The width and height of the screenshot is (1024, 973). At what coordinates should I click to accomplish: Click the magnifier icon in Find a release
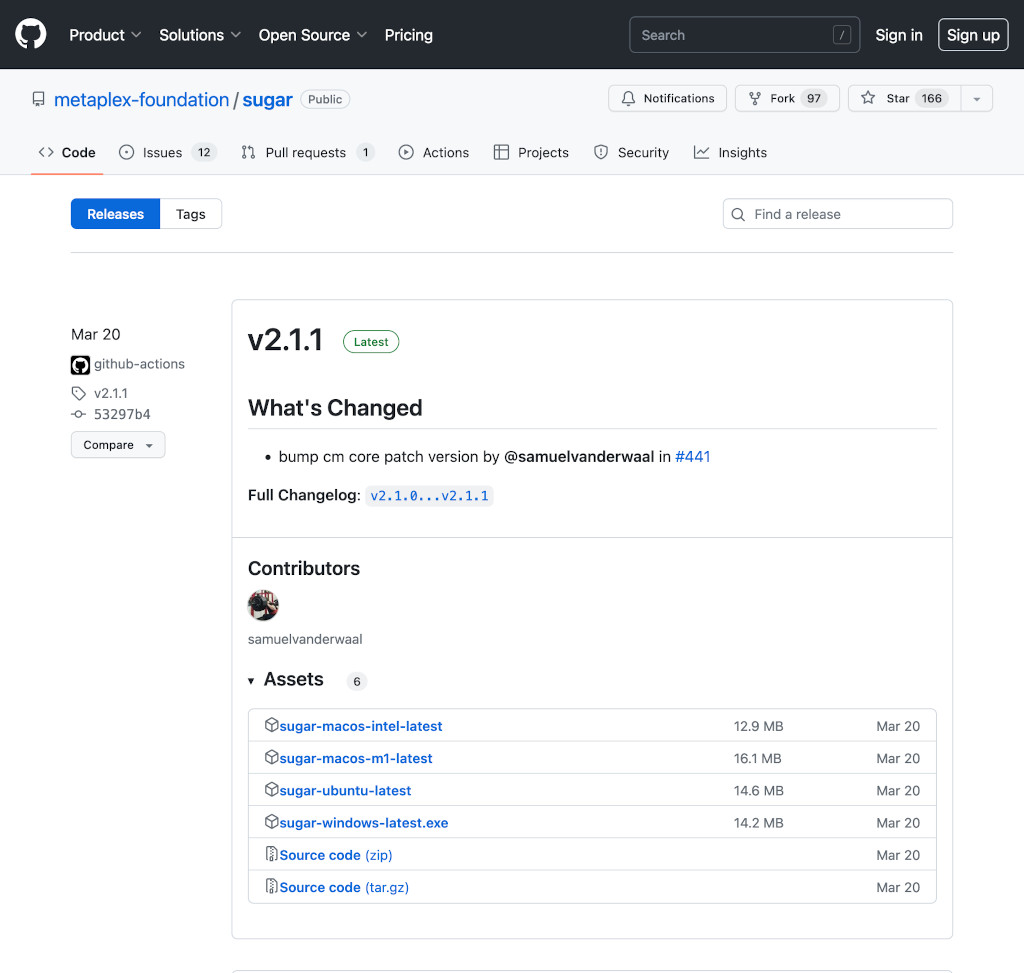coord(738,214)
